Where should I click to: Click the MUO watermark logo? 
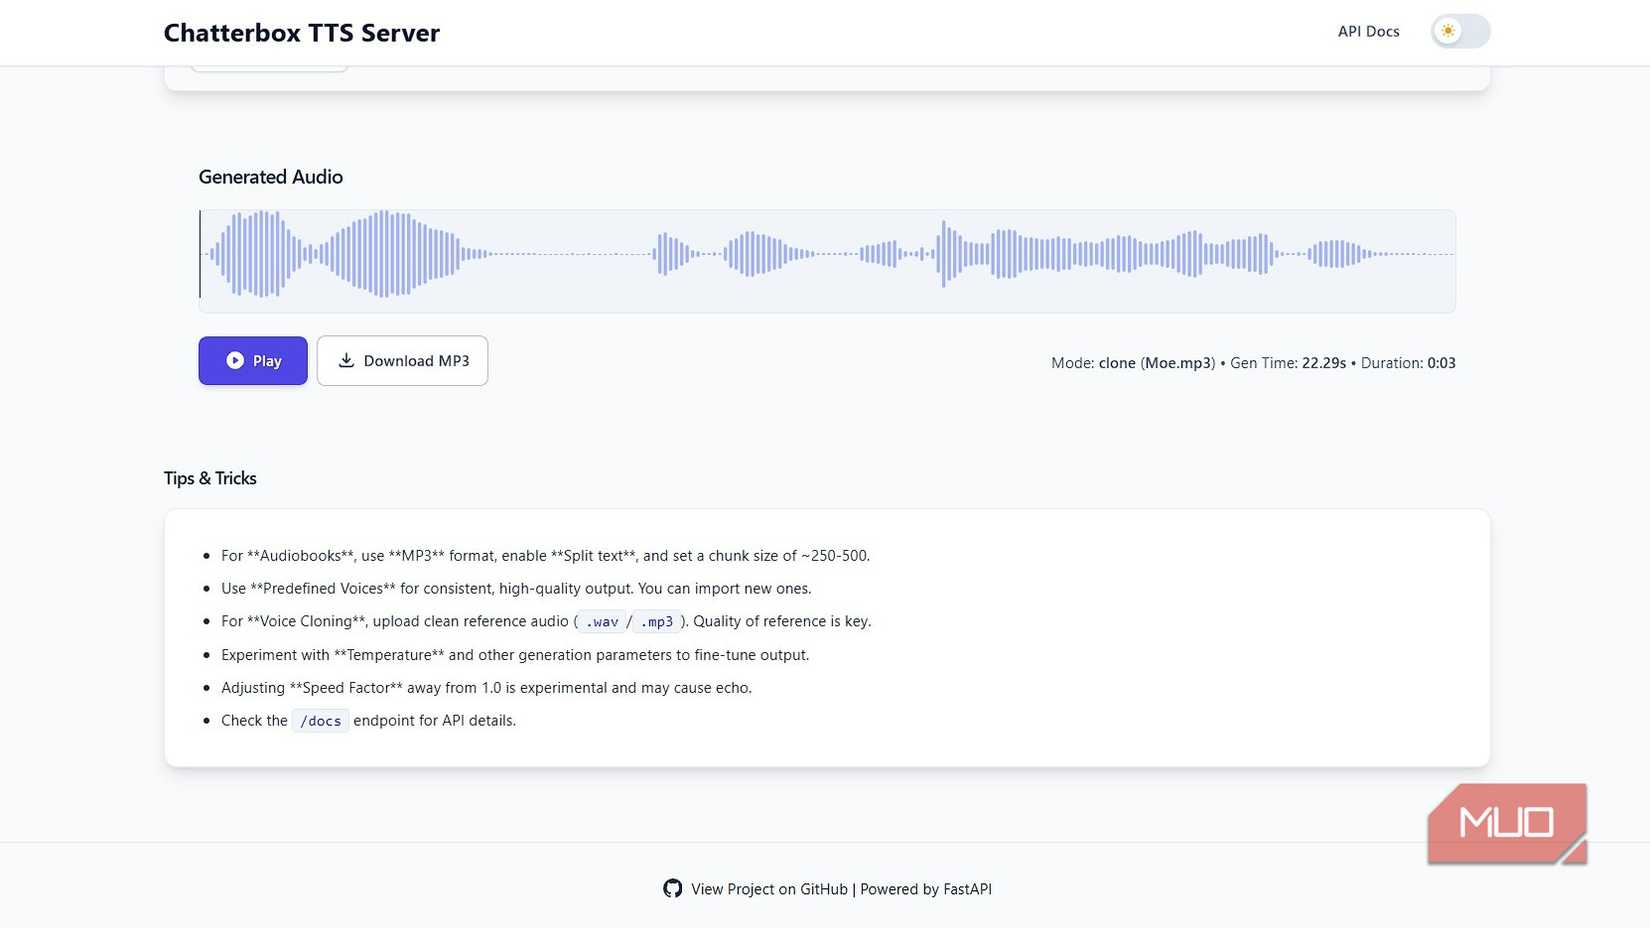[x=1506, y=822]
